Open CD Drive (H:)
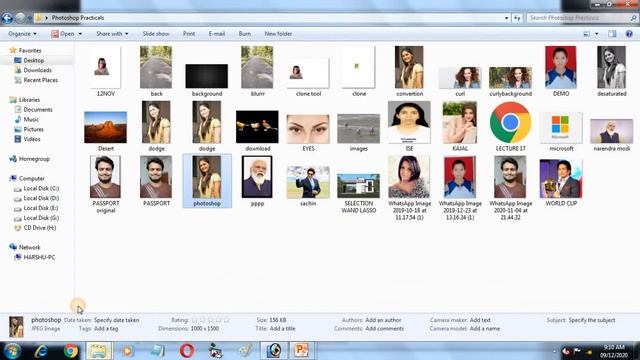Image resolution: width=640 pixels, height=360 pixels. point(40,228)
